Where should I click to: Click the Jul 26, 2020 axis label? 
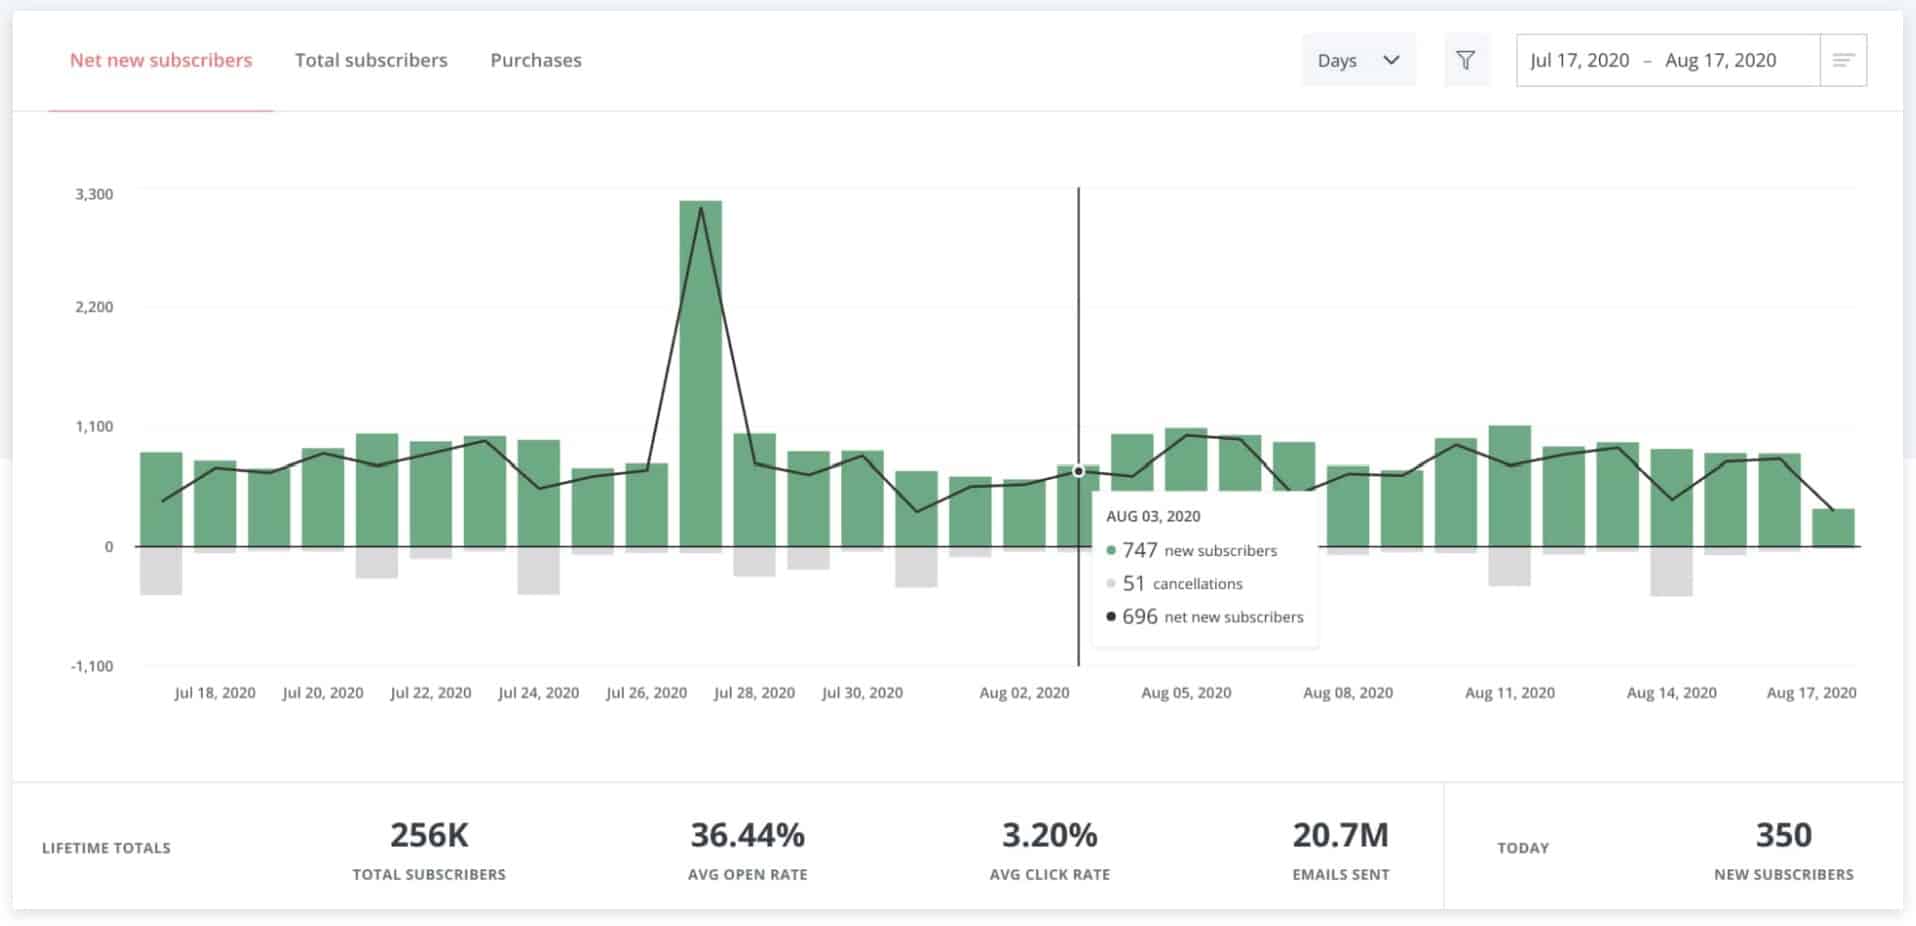tap(646, 692)
